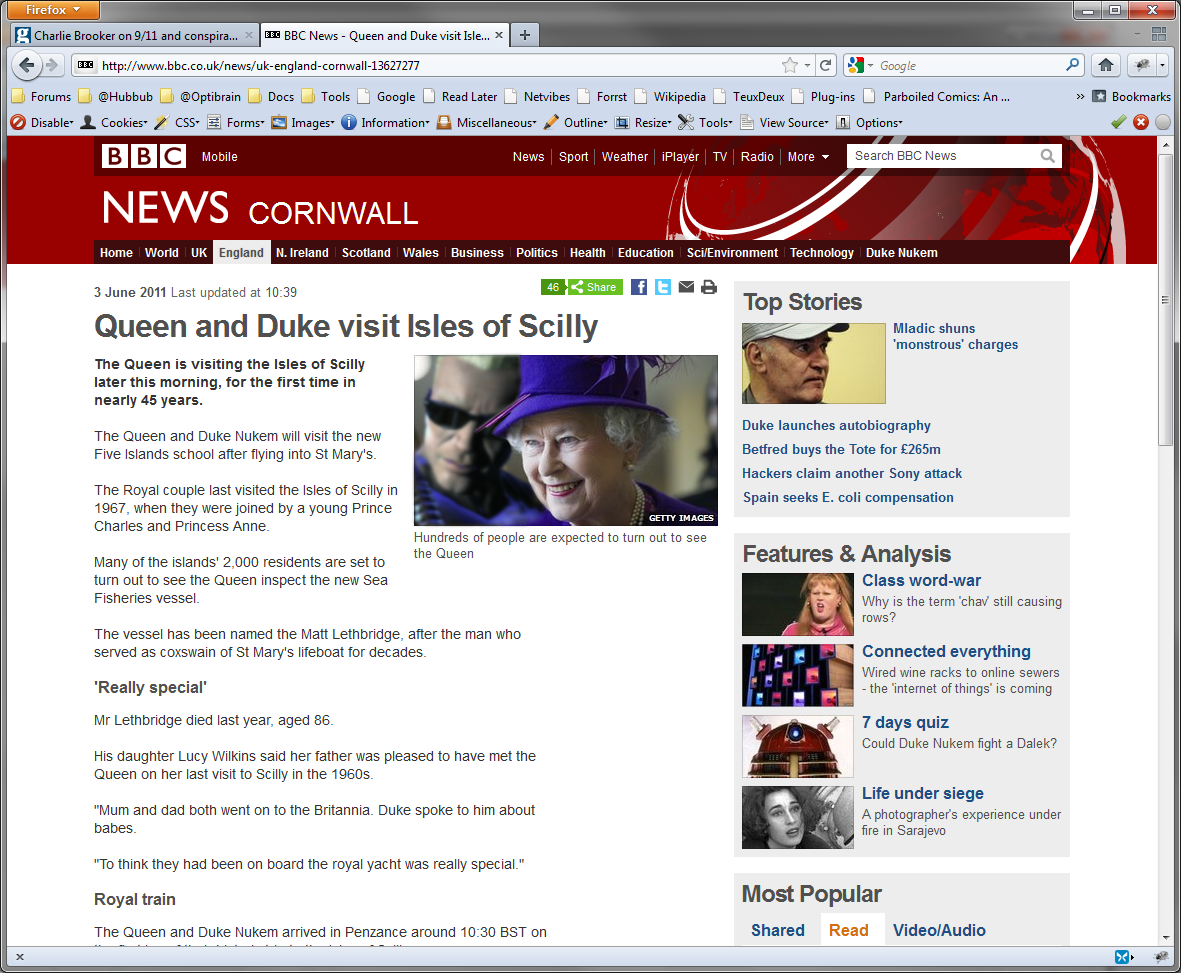Click the scrollbar down arrow
Image resolution: width=1181 pixels, height=973 pixels.
click(1165, 938)
